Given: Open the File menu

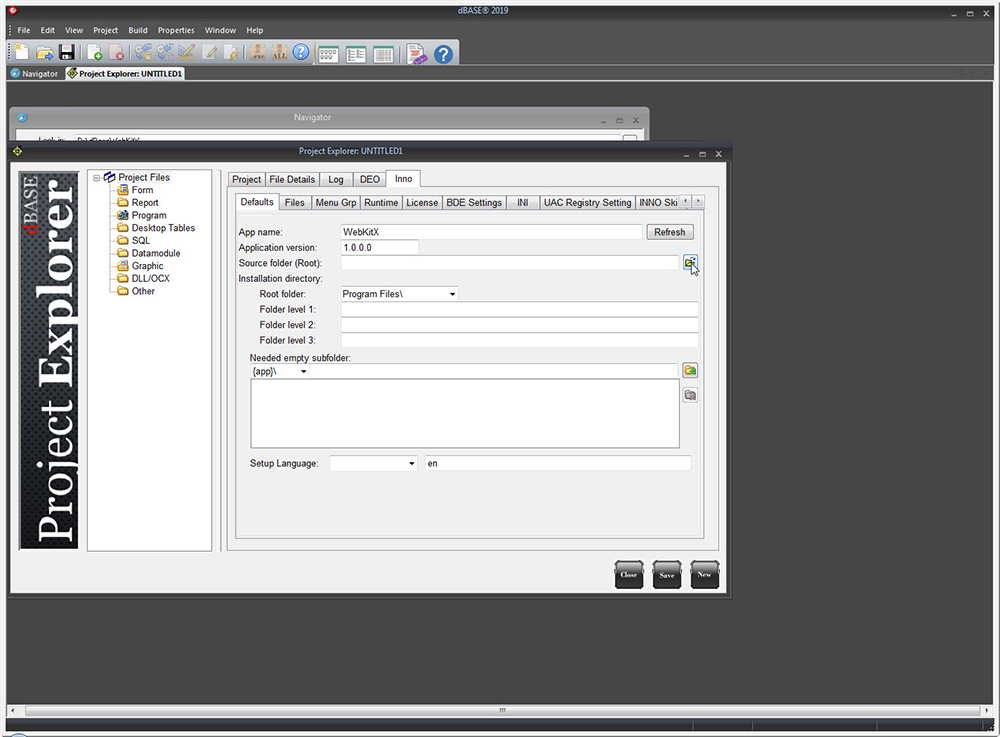Looking at the screenshot, I should 24,30.
